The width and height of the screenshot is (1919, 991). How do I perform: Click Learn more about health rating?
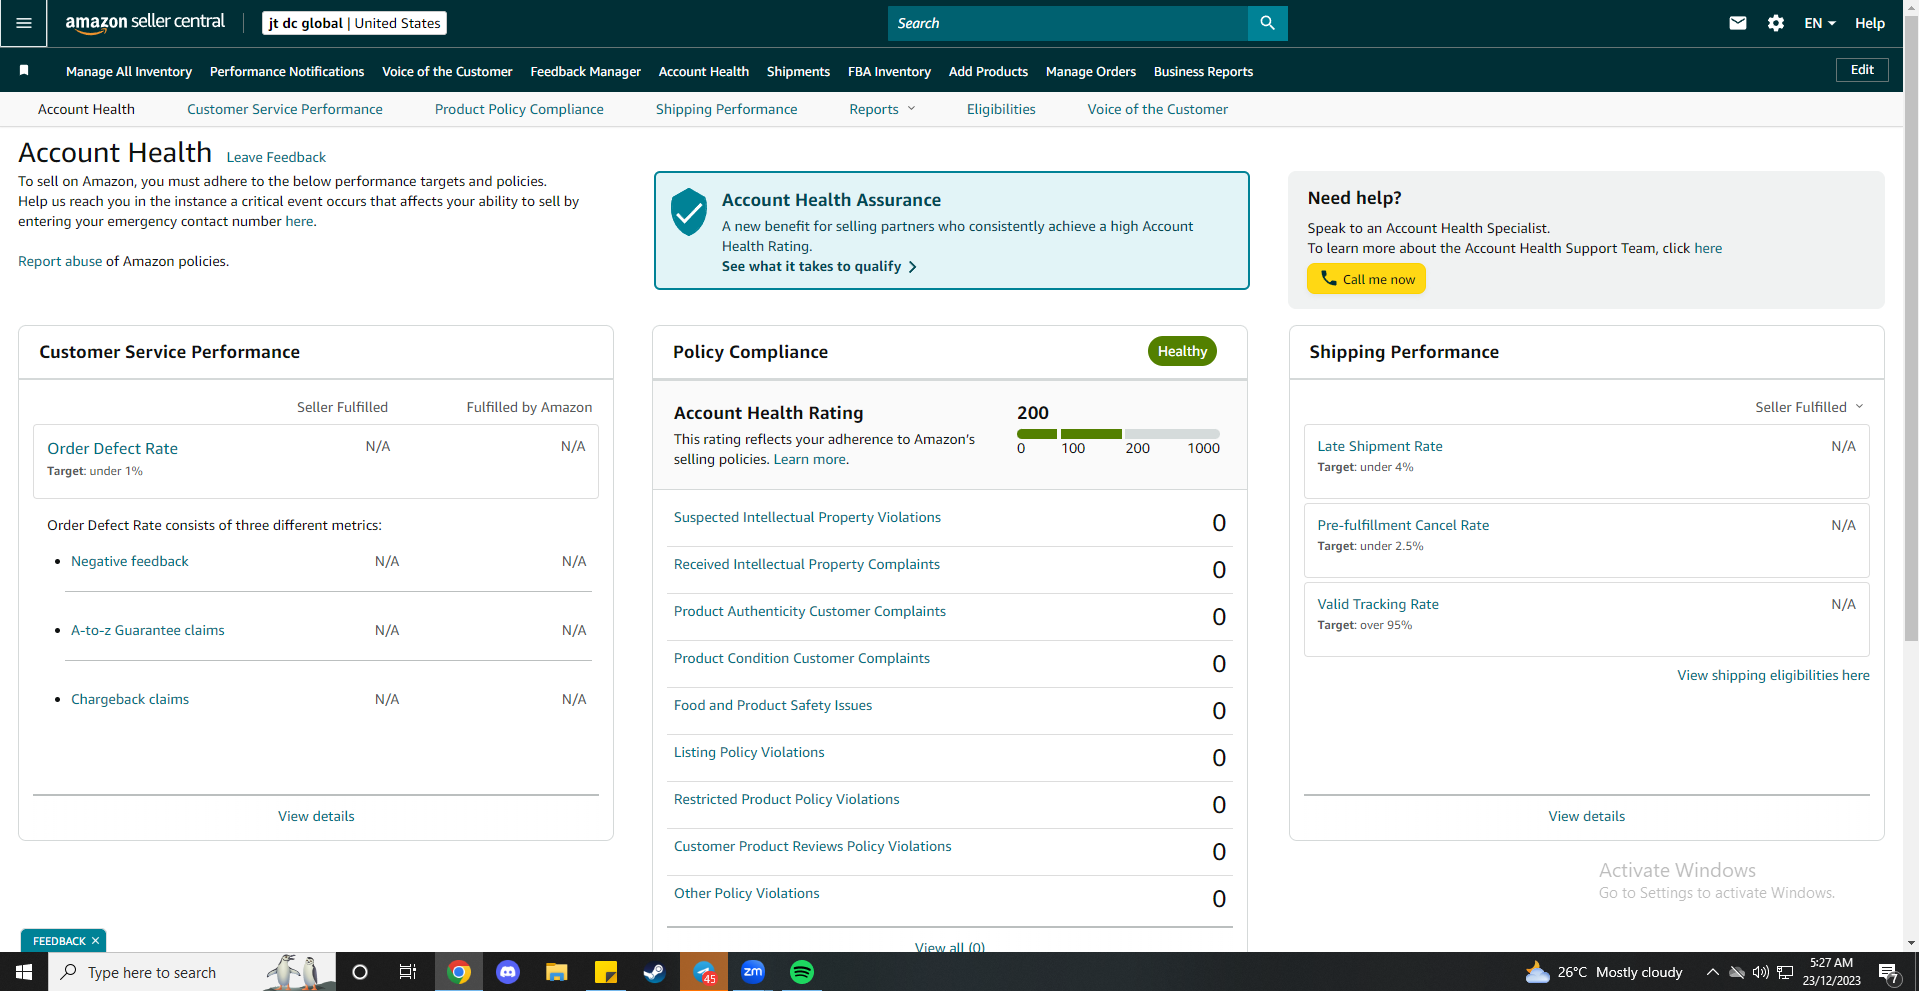pos(809,459)
